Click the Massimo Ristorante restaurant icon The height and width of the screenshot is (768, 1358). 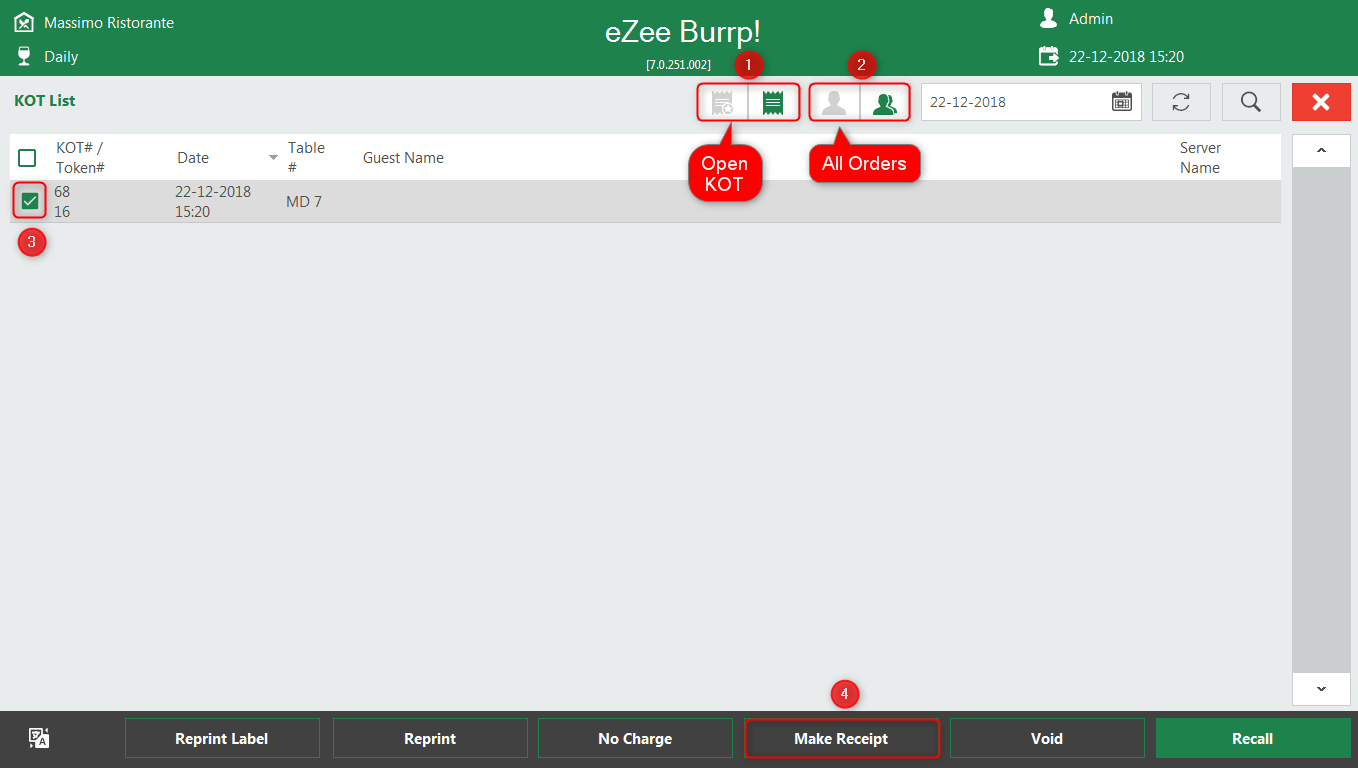click(24, 22)
